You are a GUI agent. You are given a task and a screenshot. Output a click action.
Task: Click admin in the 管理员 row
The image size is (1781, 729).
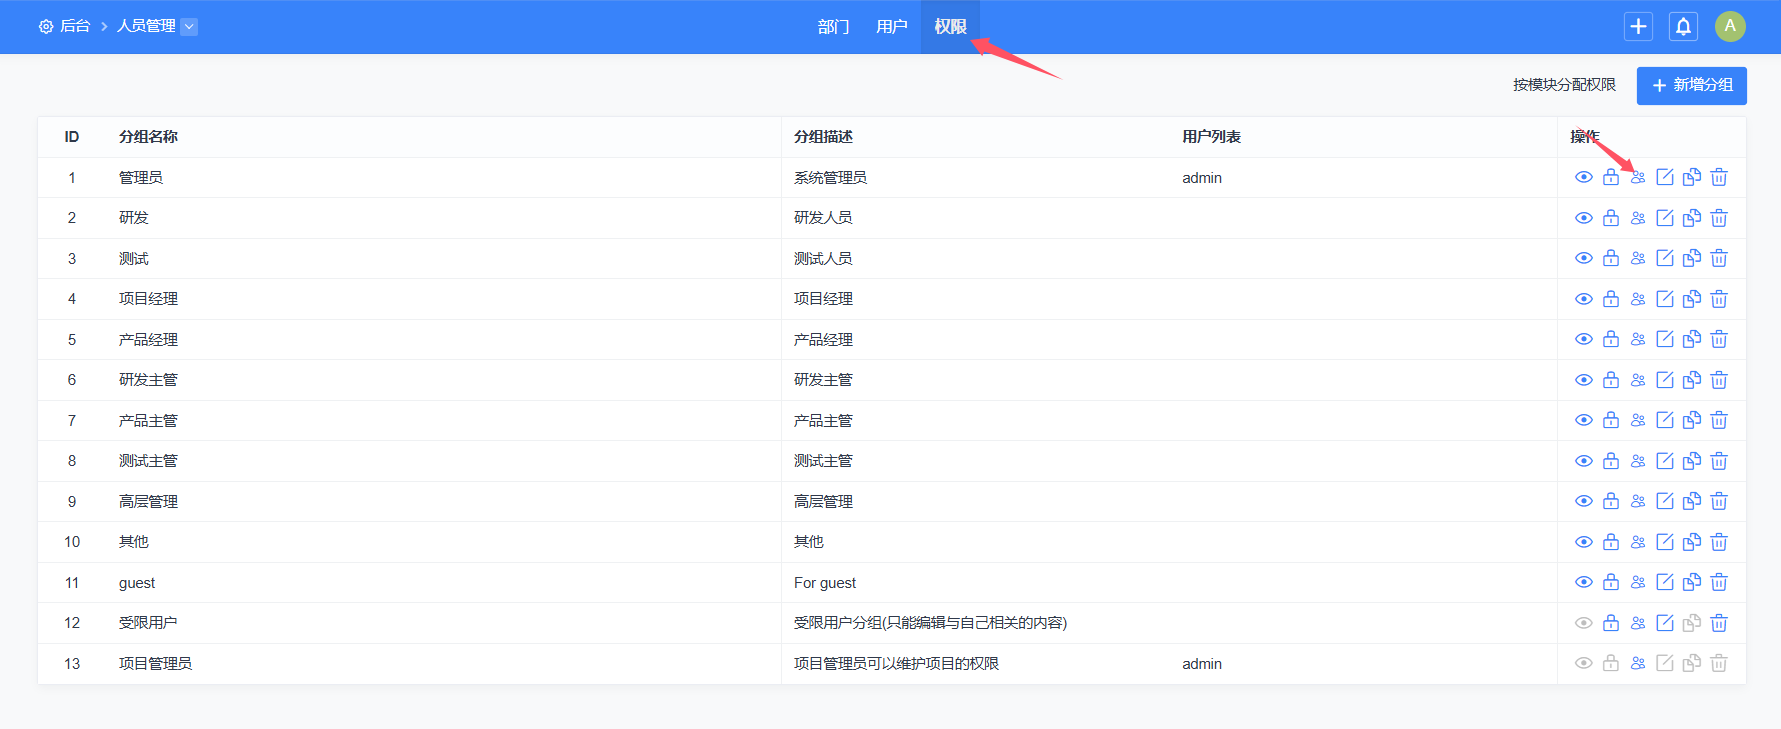click(1202, 178)
